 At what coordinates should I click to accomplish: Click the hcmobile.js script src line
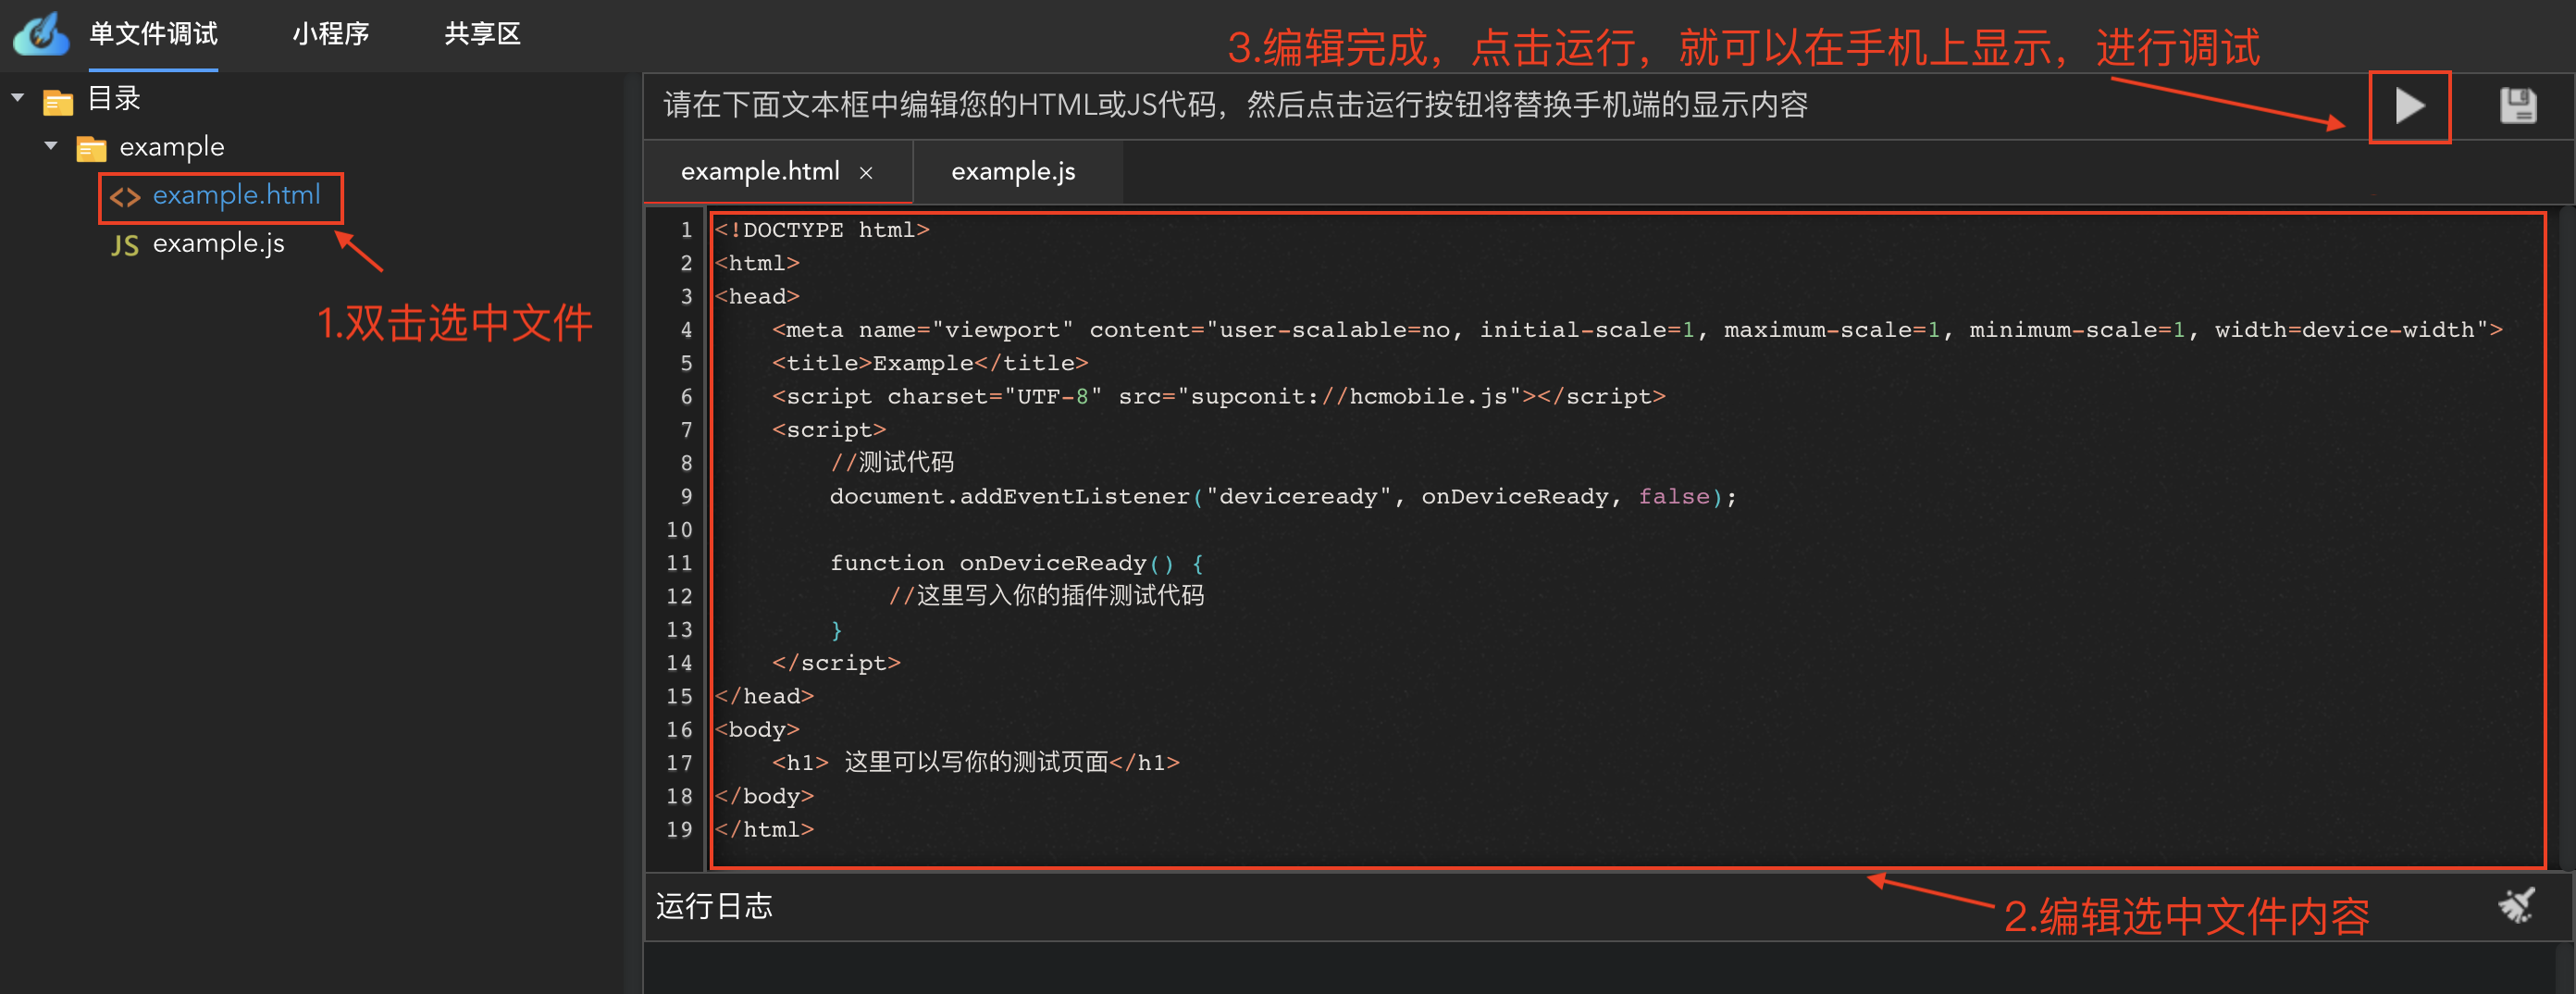pos(1218,397)
